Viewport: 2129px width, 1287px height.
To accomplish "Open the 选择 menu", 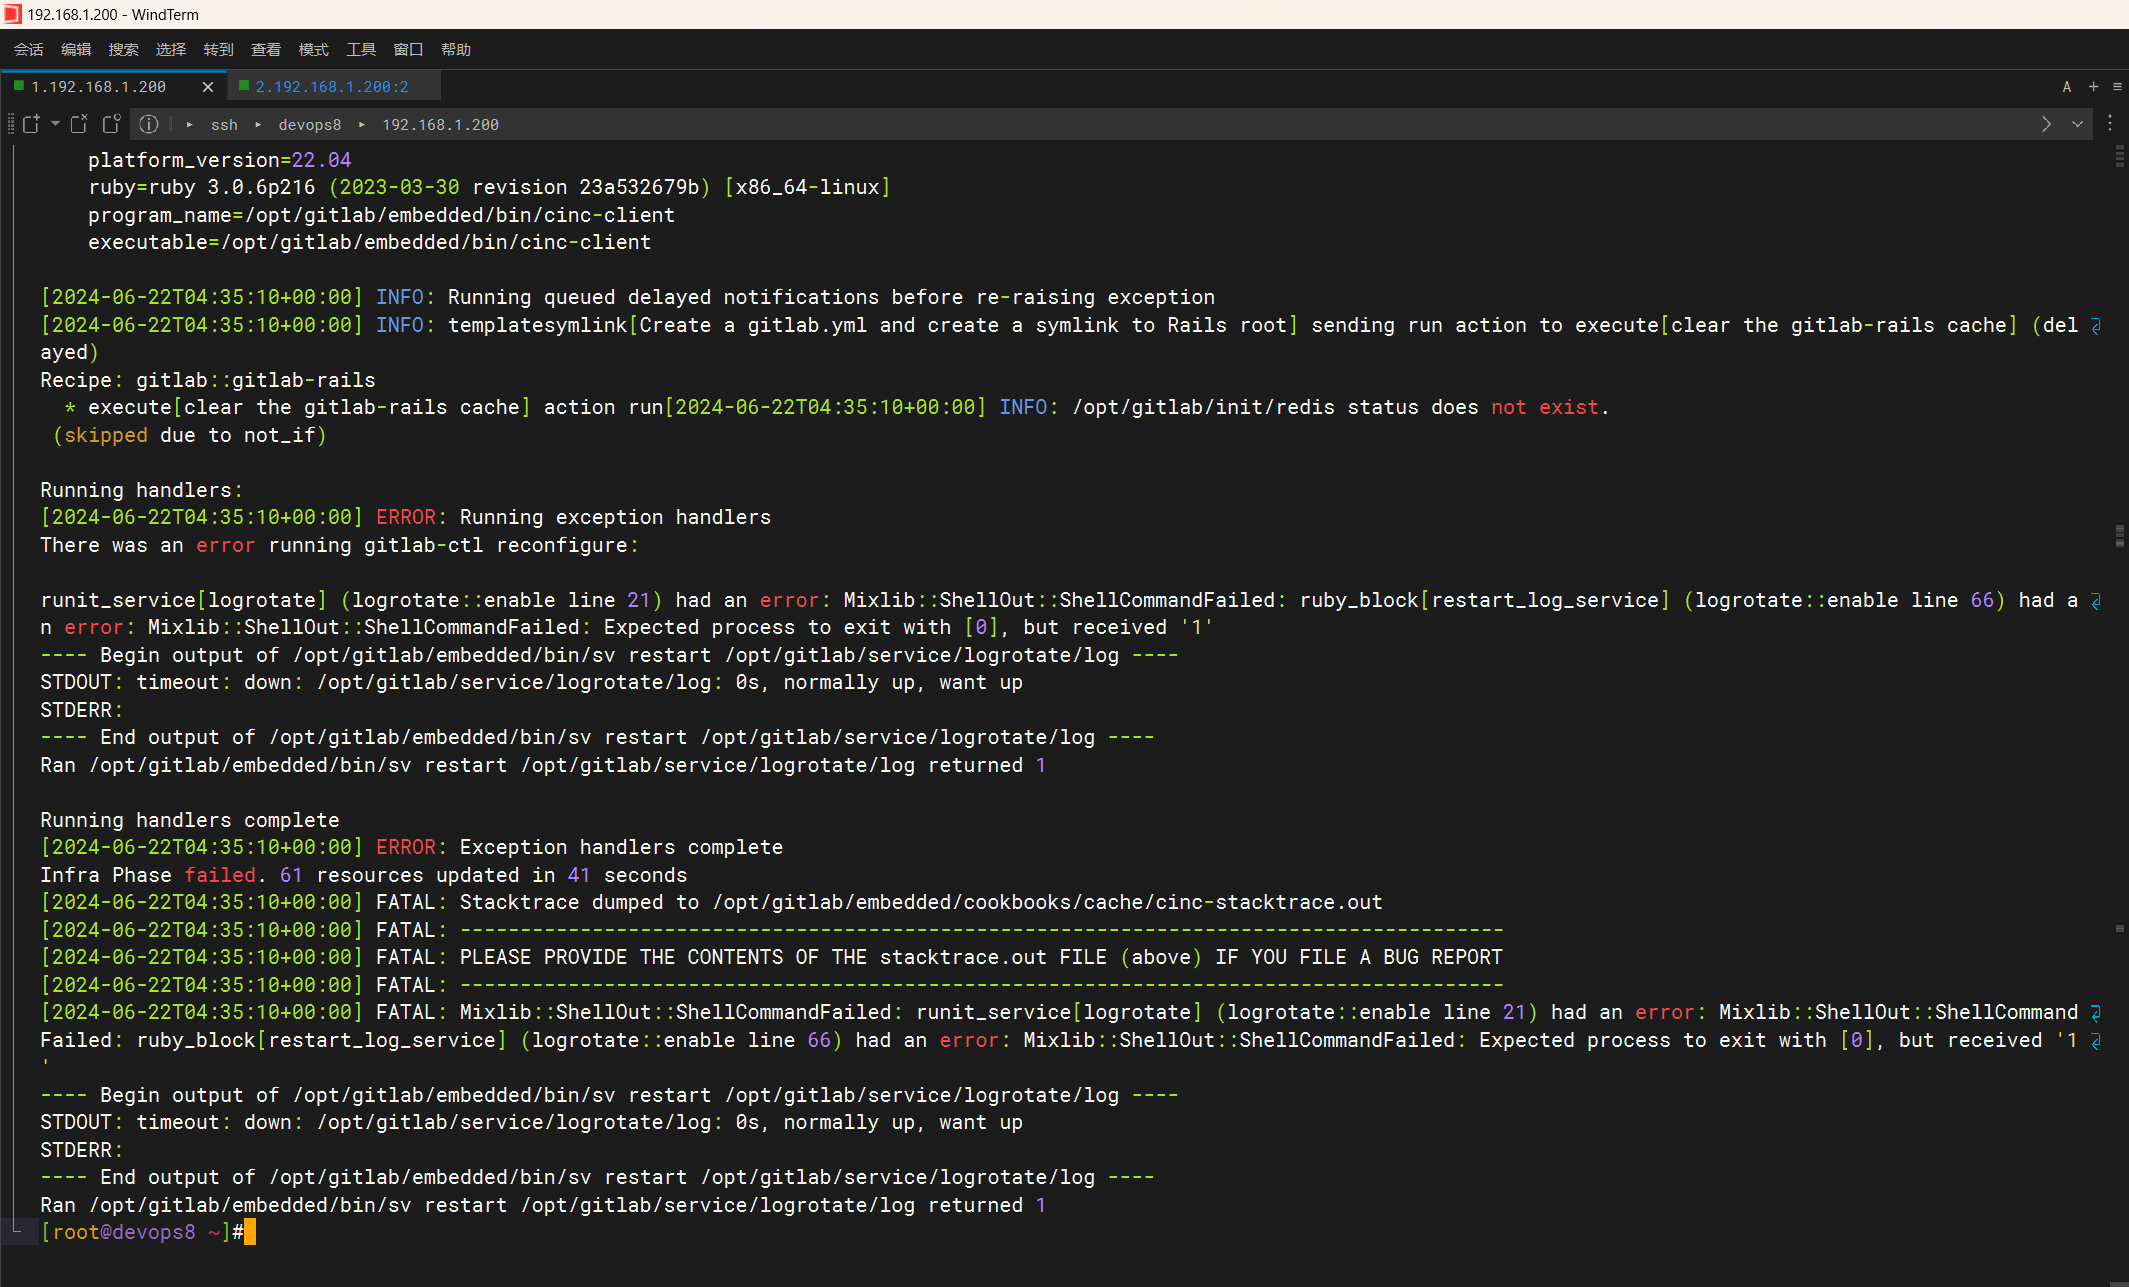I will coord(171,49).
